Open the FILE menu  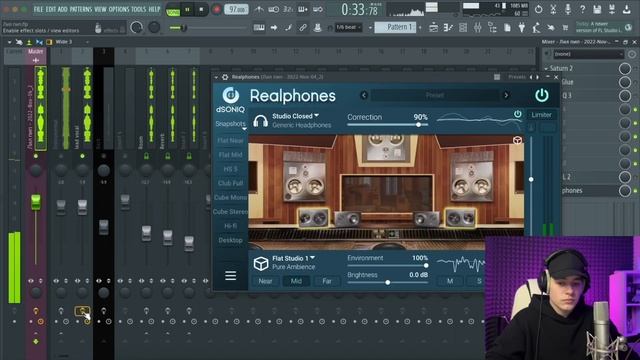pos(39,9)
